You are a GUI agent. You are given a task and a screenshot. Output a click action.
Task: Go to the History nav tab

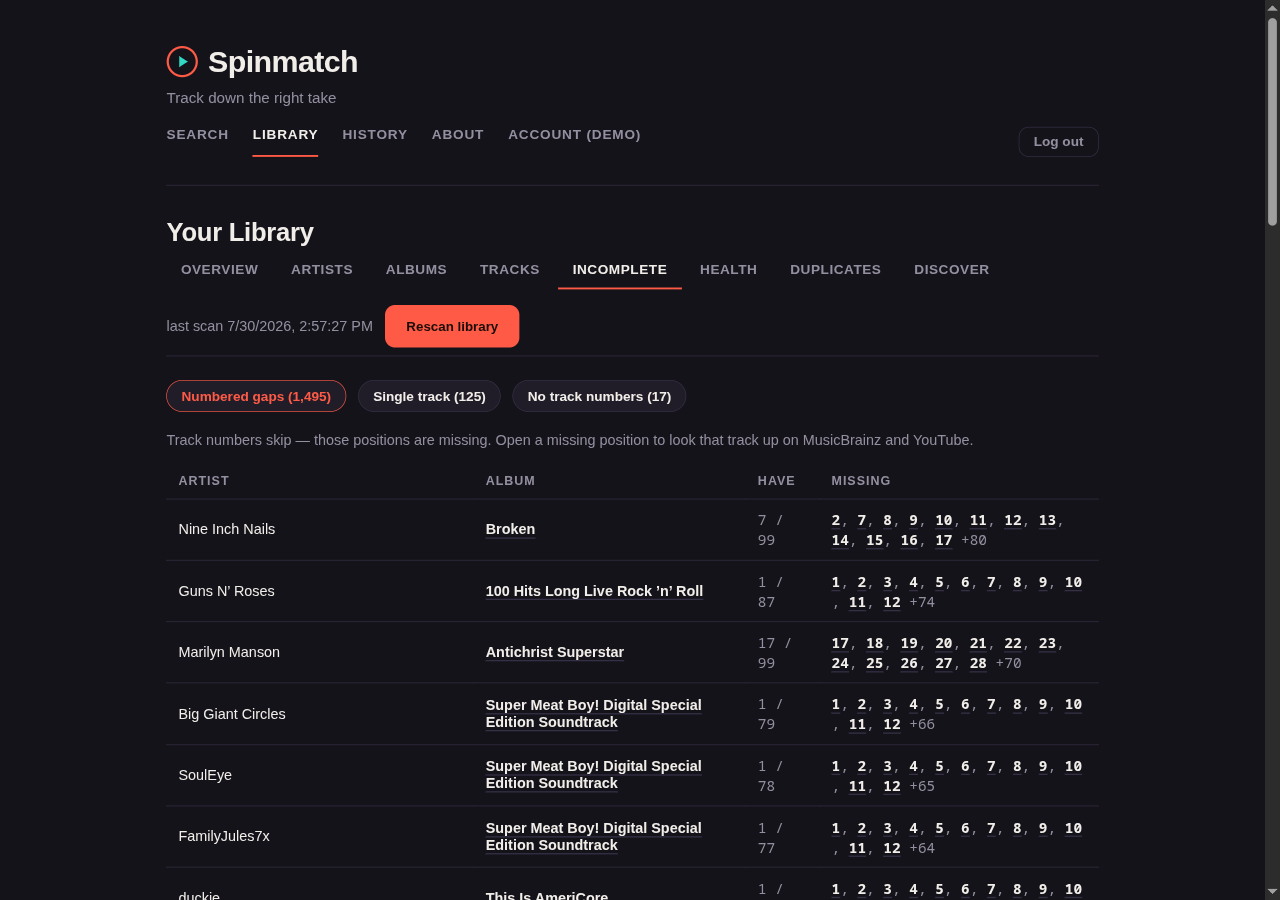point(375,134)
